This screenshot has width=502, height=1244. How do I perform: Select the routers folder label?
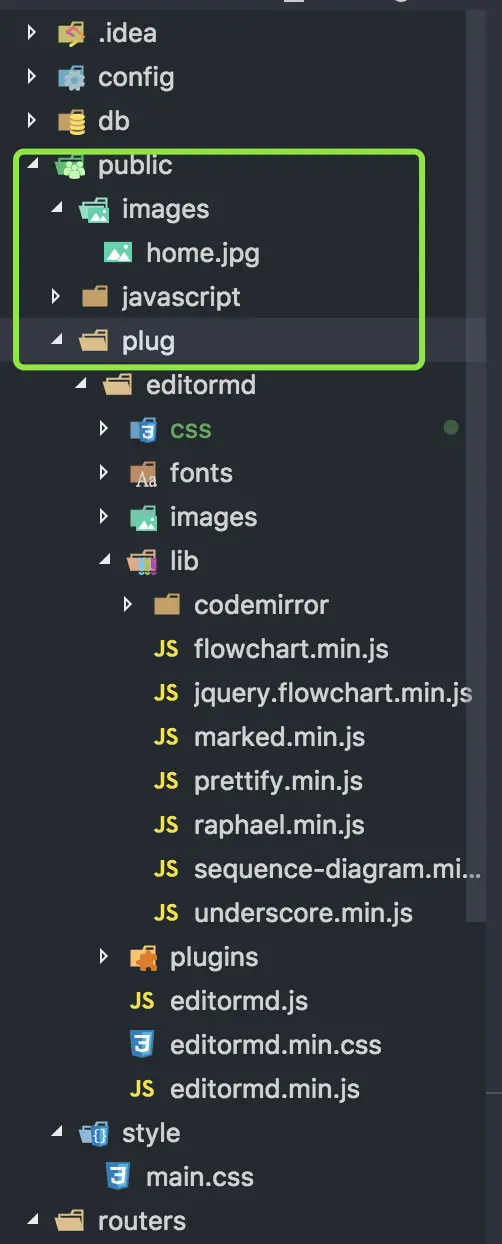[x=142, y=1222]
